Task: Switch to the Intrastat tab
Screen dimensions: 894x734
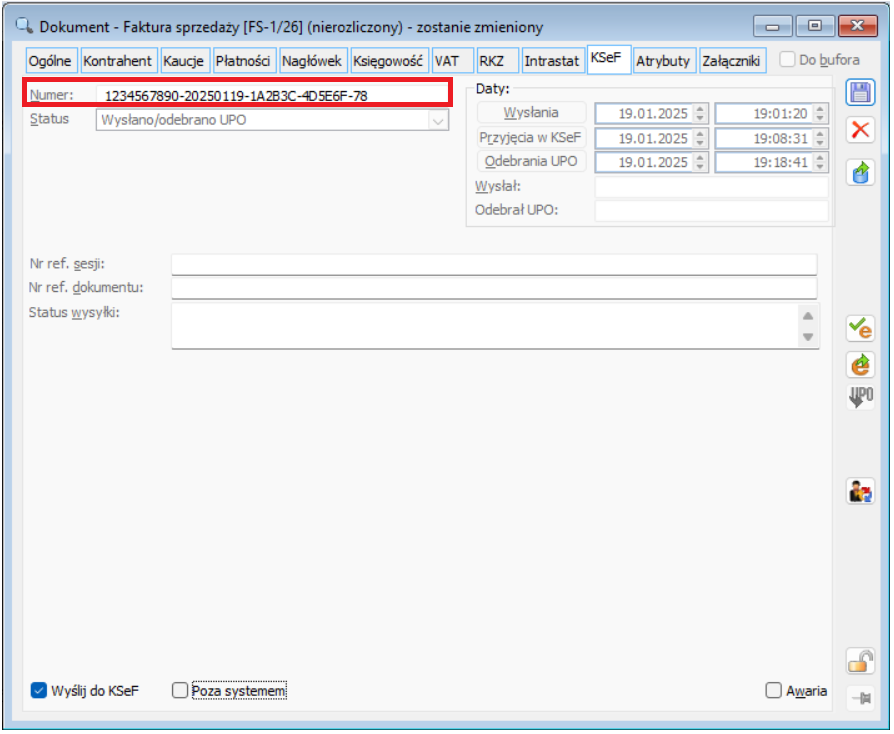Action: pyautogui.click(x=552, y=61)
